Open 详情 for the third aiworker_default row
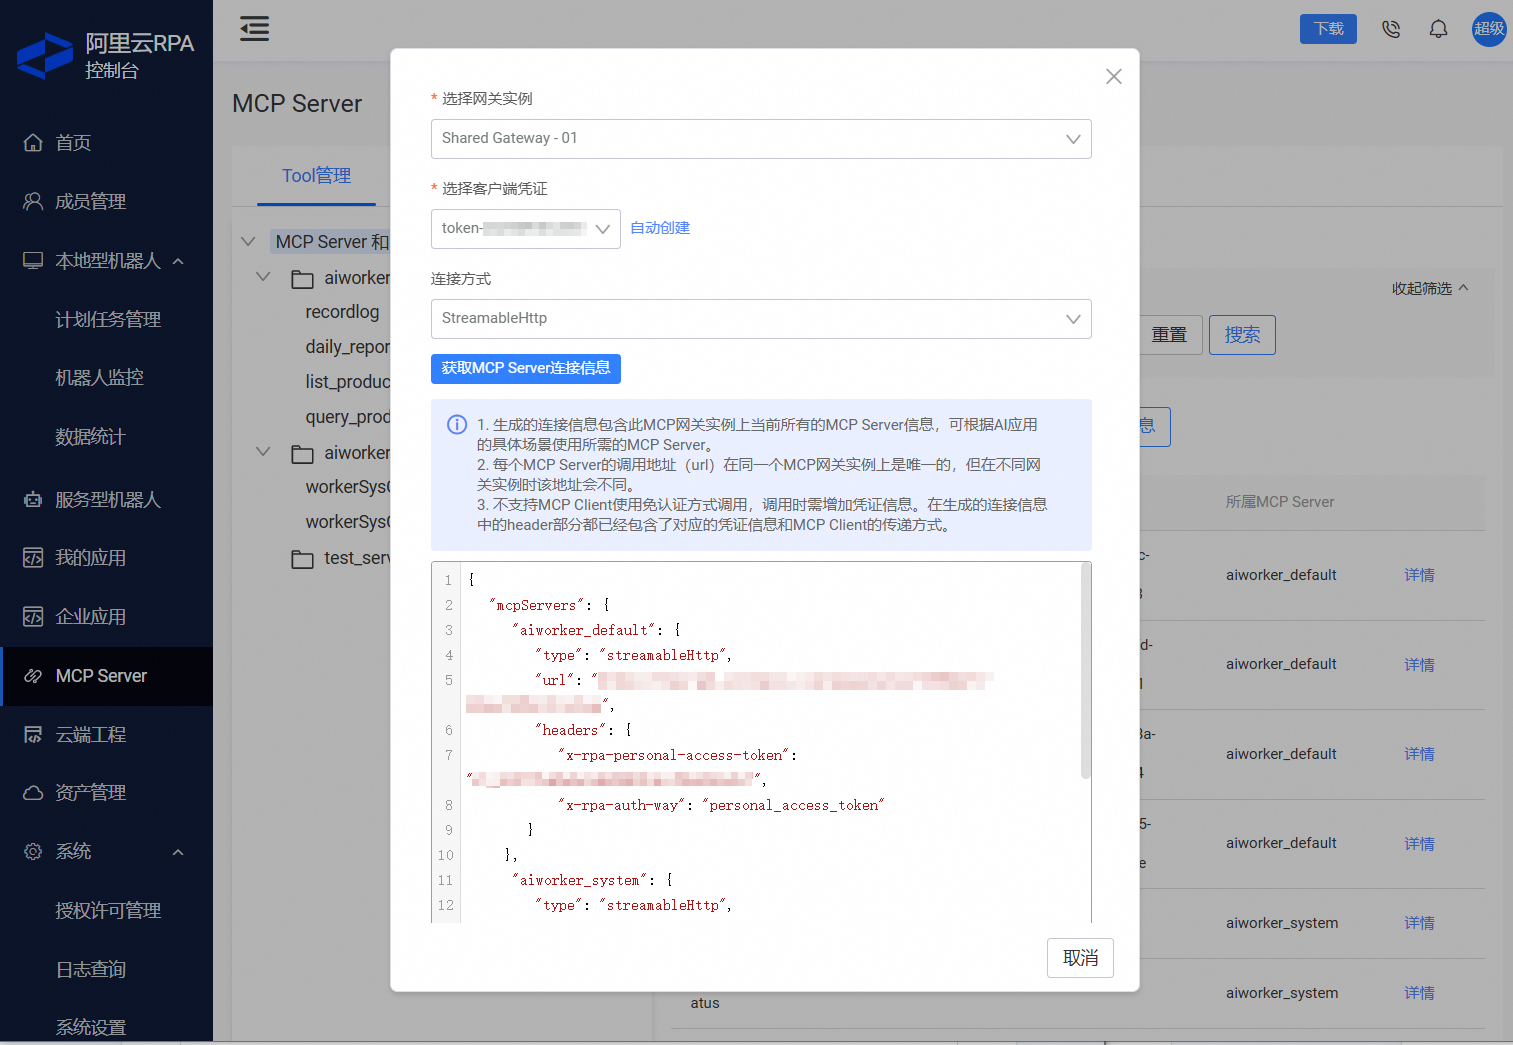Viewport: 1513px width, 1045px height. [x=1419, y=754]
